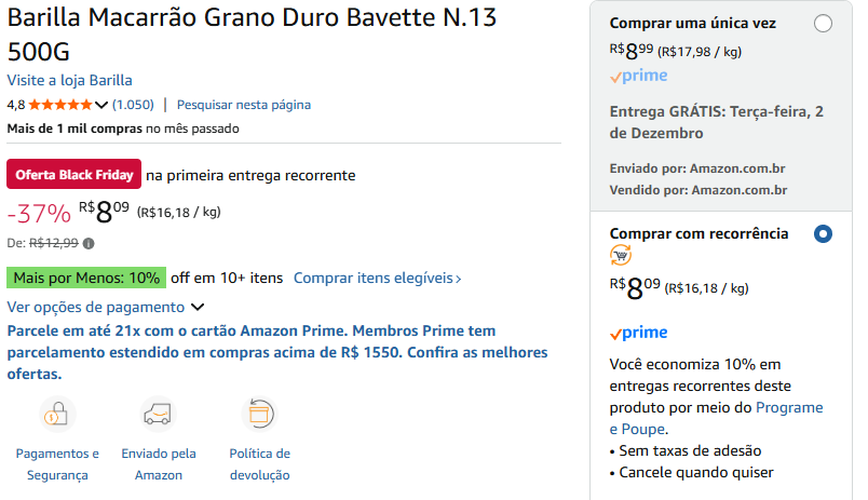
Task: Open Visite a loja Barilla link
Action: point(70,80)
